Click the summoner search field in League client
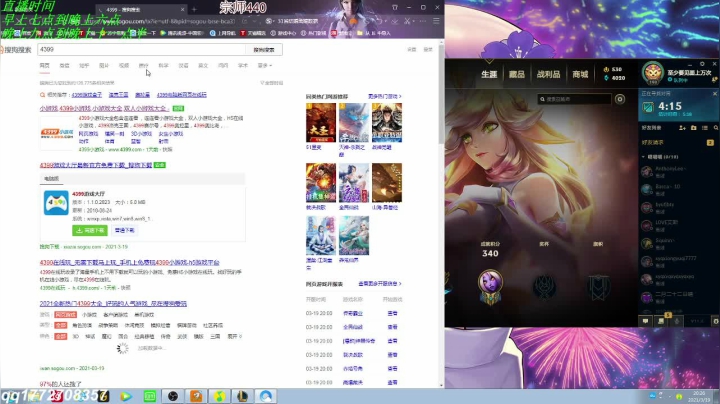The image size is (720, 404). (x=574, y=99)
